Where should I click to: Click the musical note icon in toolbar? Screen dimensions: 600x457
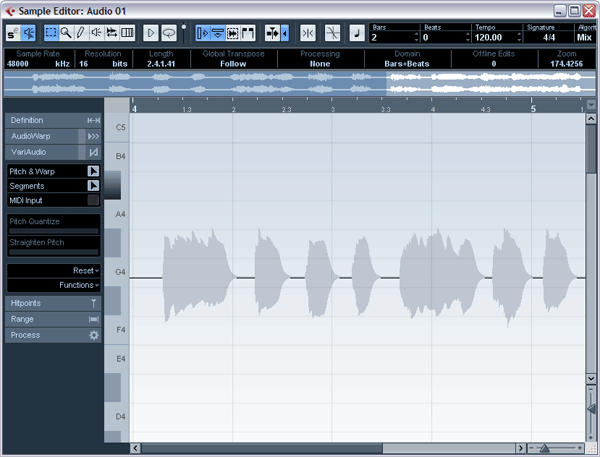357,34
